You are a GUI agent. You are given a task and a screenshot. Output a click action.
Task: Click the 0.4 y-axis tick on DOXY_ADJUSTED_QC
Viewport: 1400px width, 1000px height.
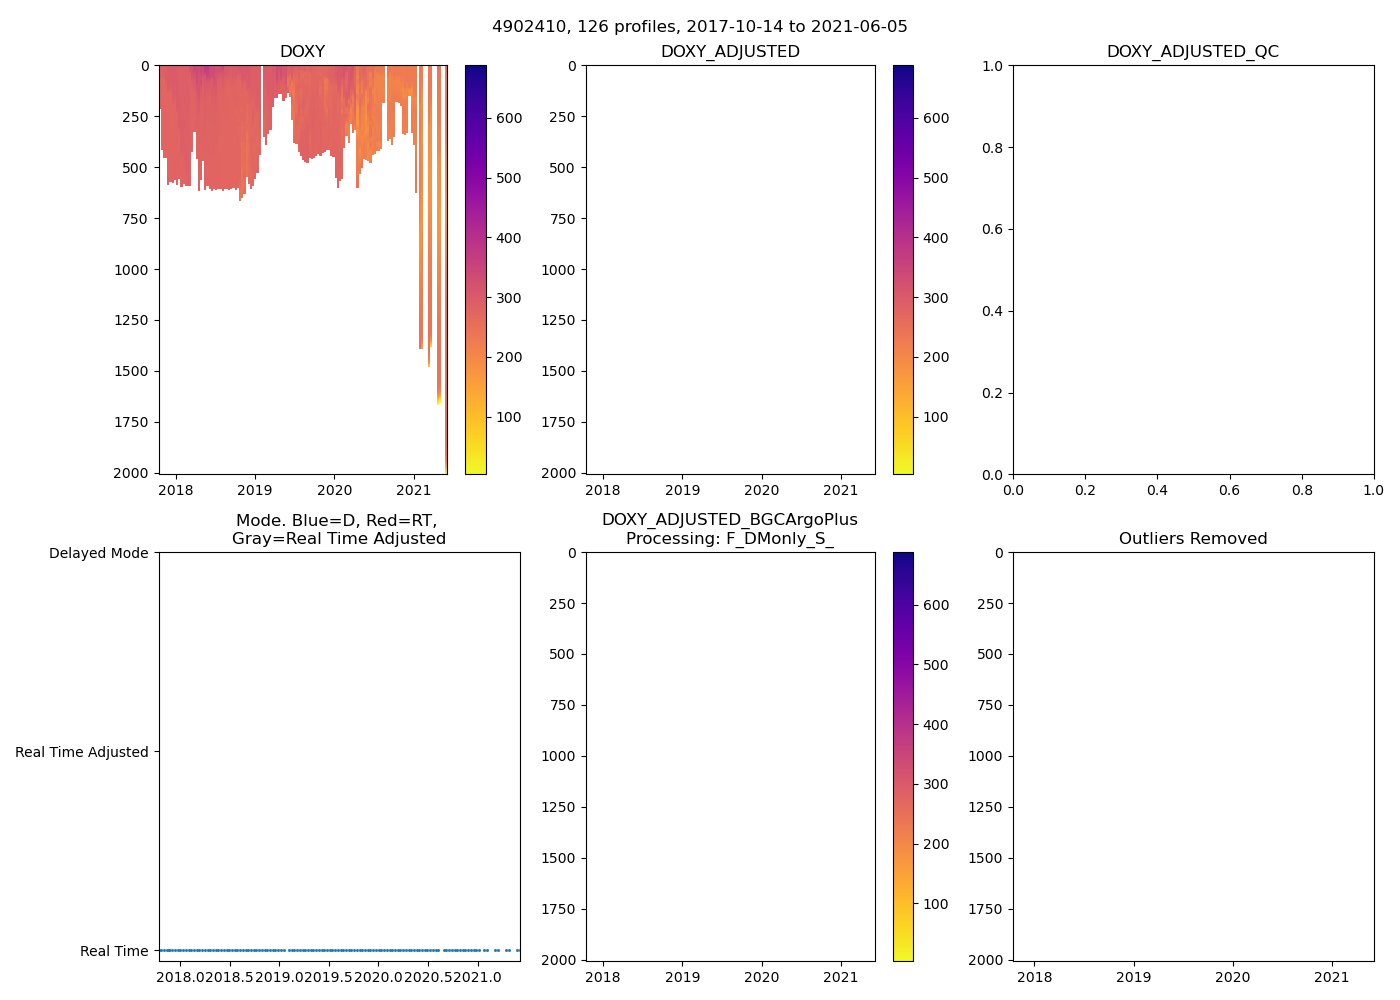(993, 311)
